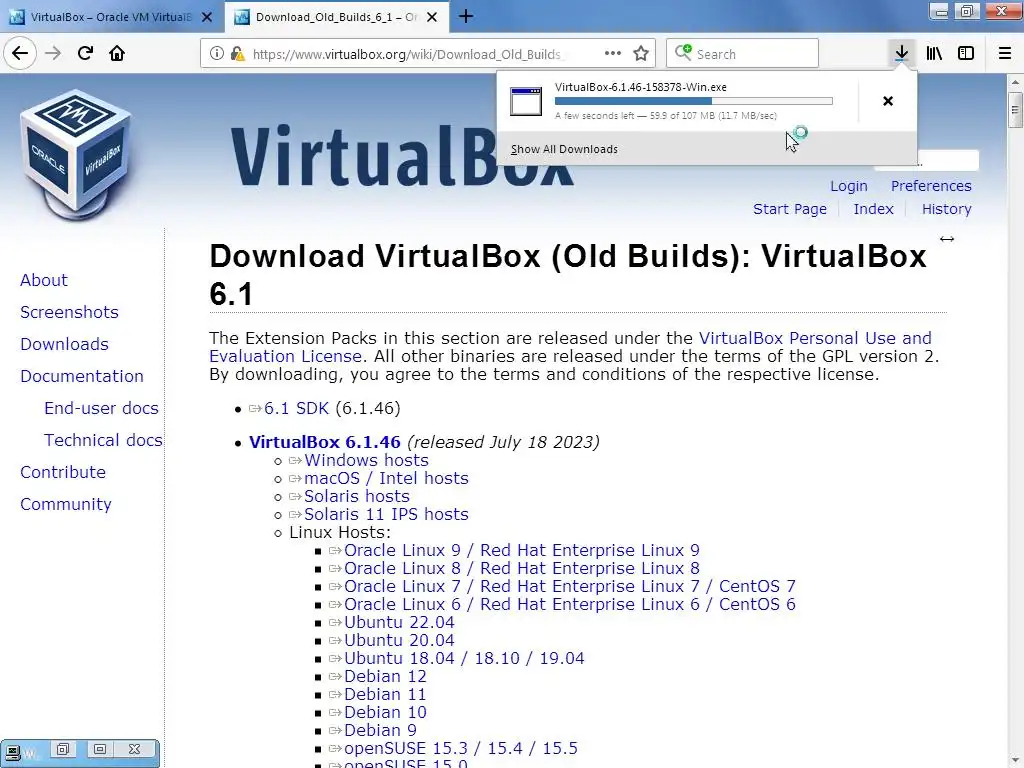Click the downloading file's window icon
This screenshot has width=1024, height=768.
coord(526,101)
